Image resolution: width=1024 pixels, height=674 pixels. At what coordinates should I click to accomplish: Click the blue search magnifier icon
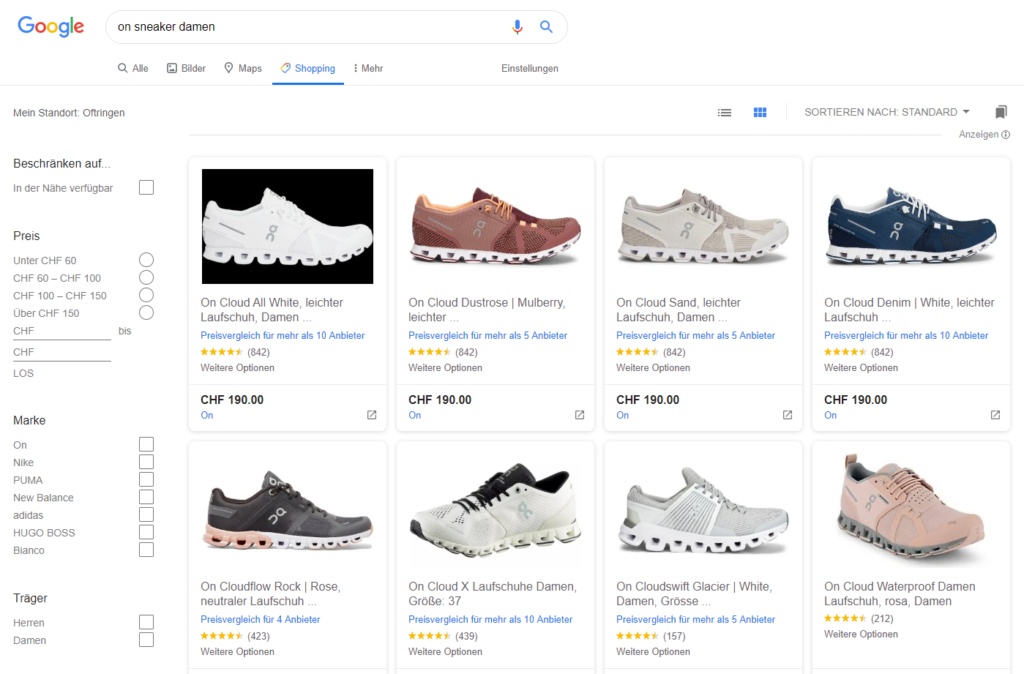(546, 27)
